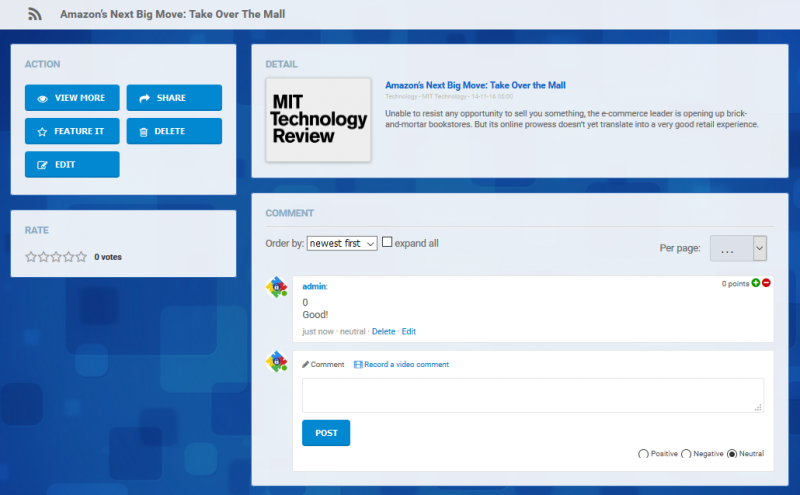Click the VIEW MORE button

pyautogui.click(x=72, y=97)
